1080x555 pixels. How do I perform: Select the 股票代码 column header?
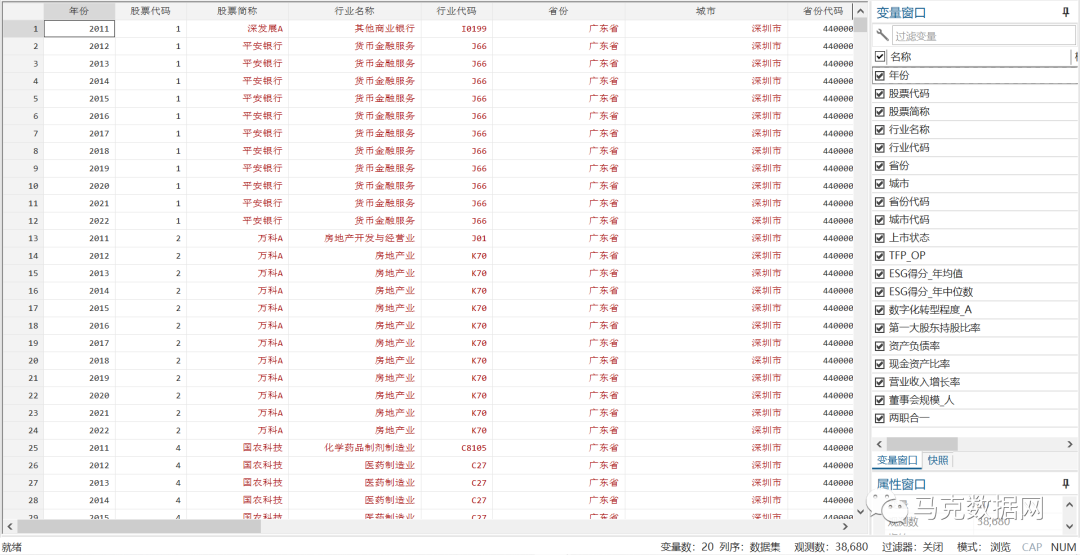tap(150, 11)
